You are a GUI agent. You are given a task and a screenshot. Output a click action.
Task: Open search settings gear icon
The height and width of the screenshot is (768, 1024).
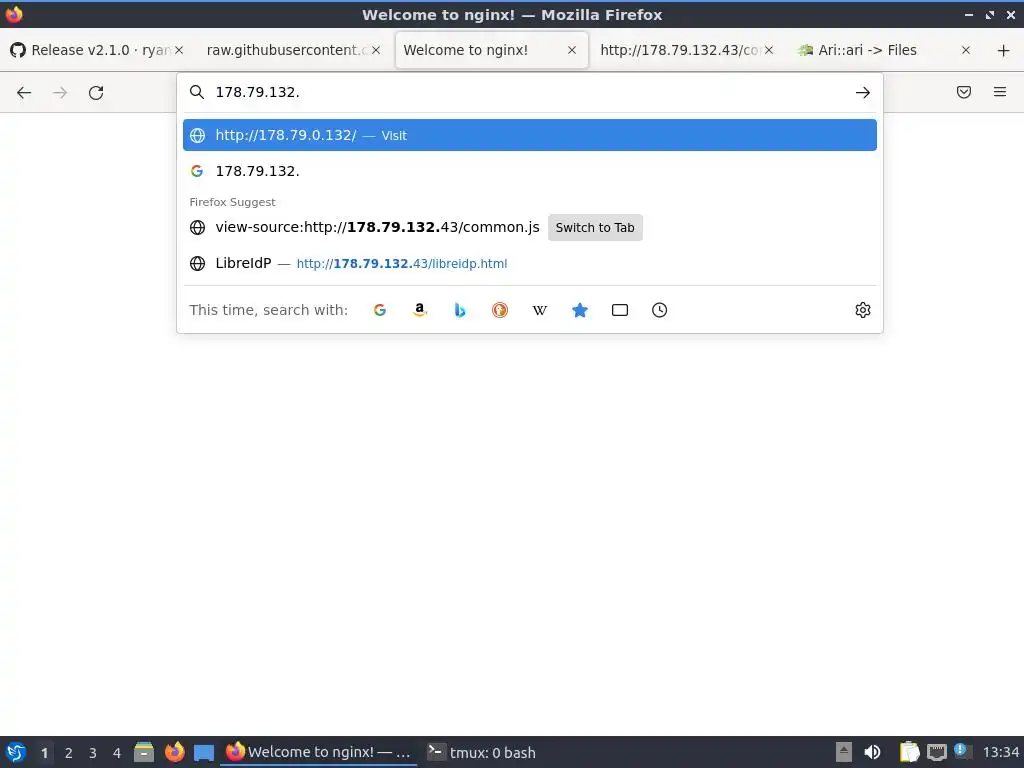click(x=863, y=310)
